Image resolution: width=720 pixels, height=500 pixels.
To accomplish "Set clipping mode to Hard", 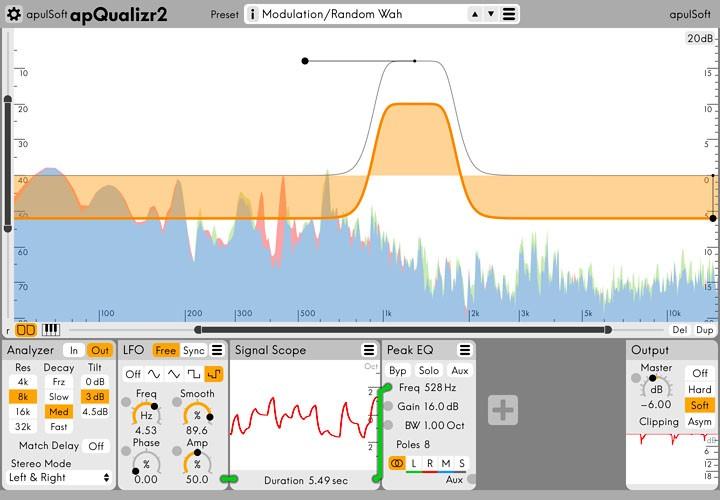I will 699,389.
